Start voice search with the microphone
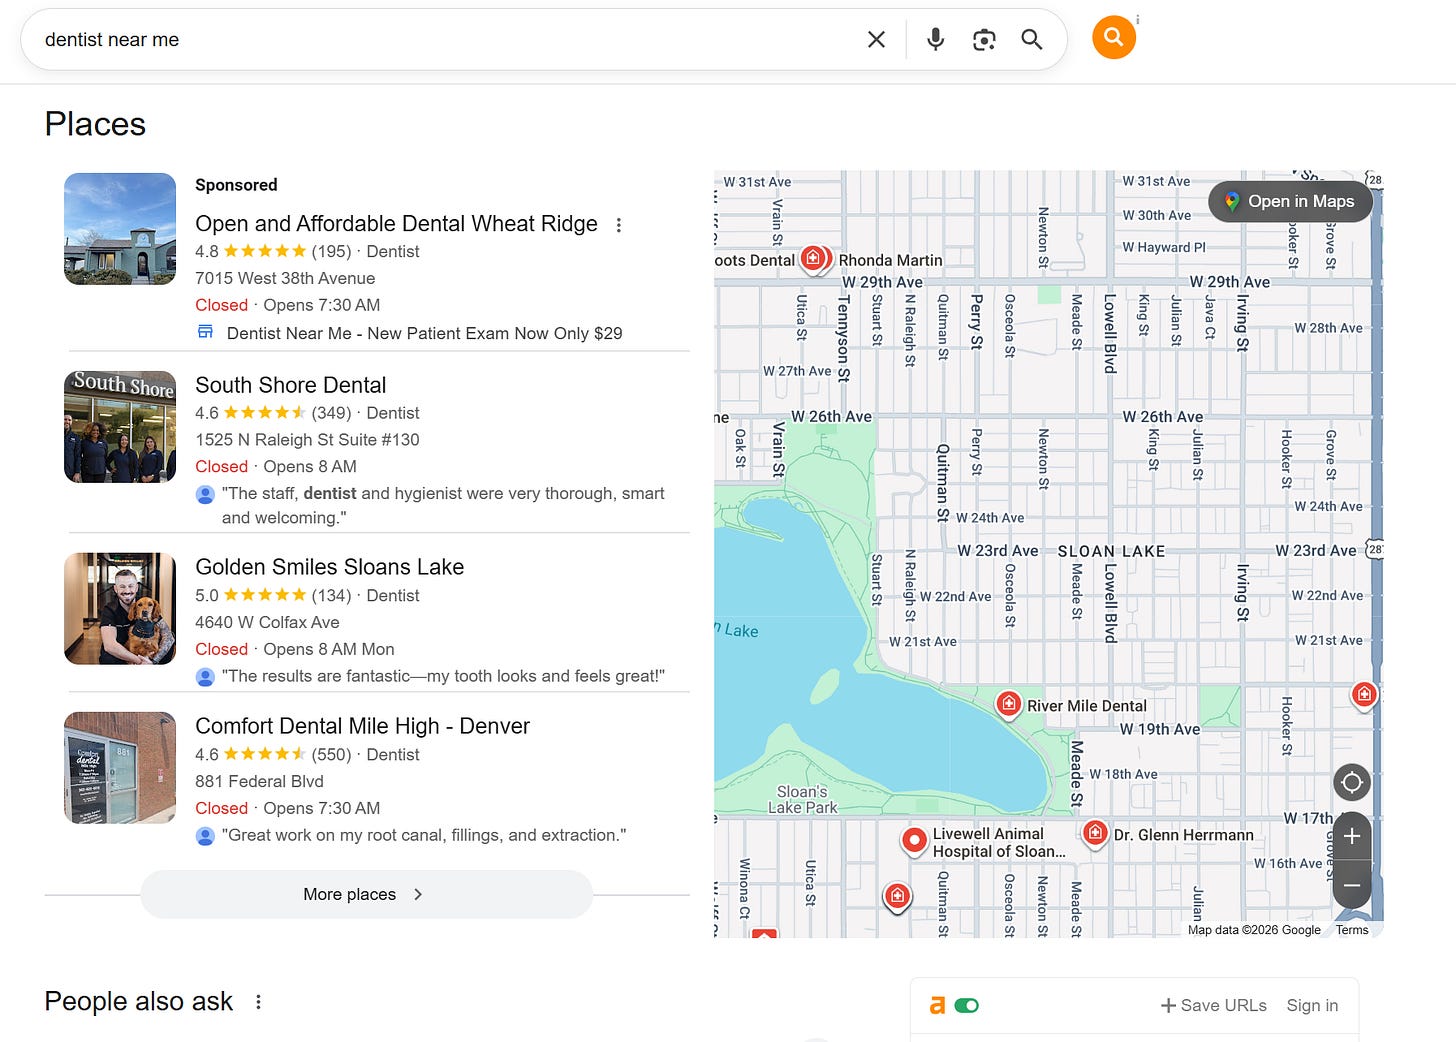Viewport: 1456px width, 1042px height. (935, 39)
